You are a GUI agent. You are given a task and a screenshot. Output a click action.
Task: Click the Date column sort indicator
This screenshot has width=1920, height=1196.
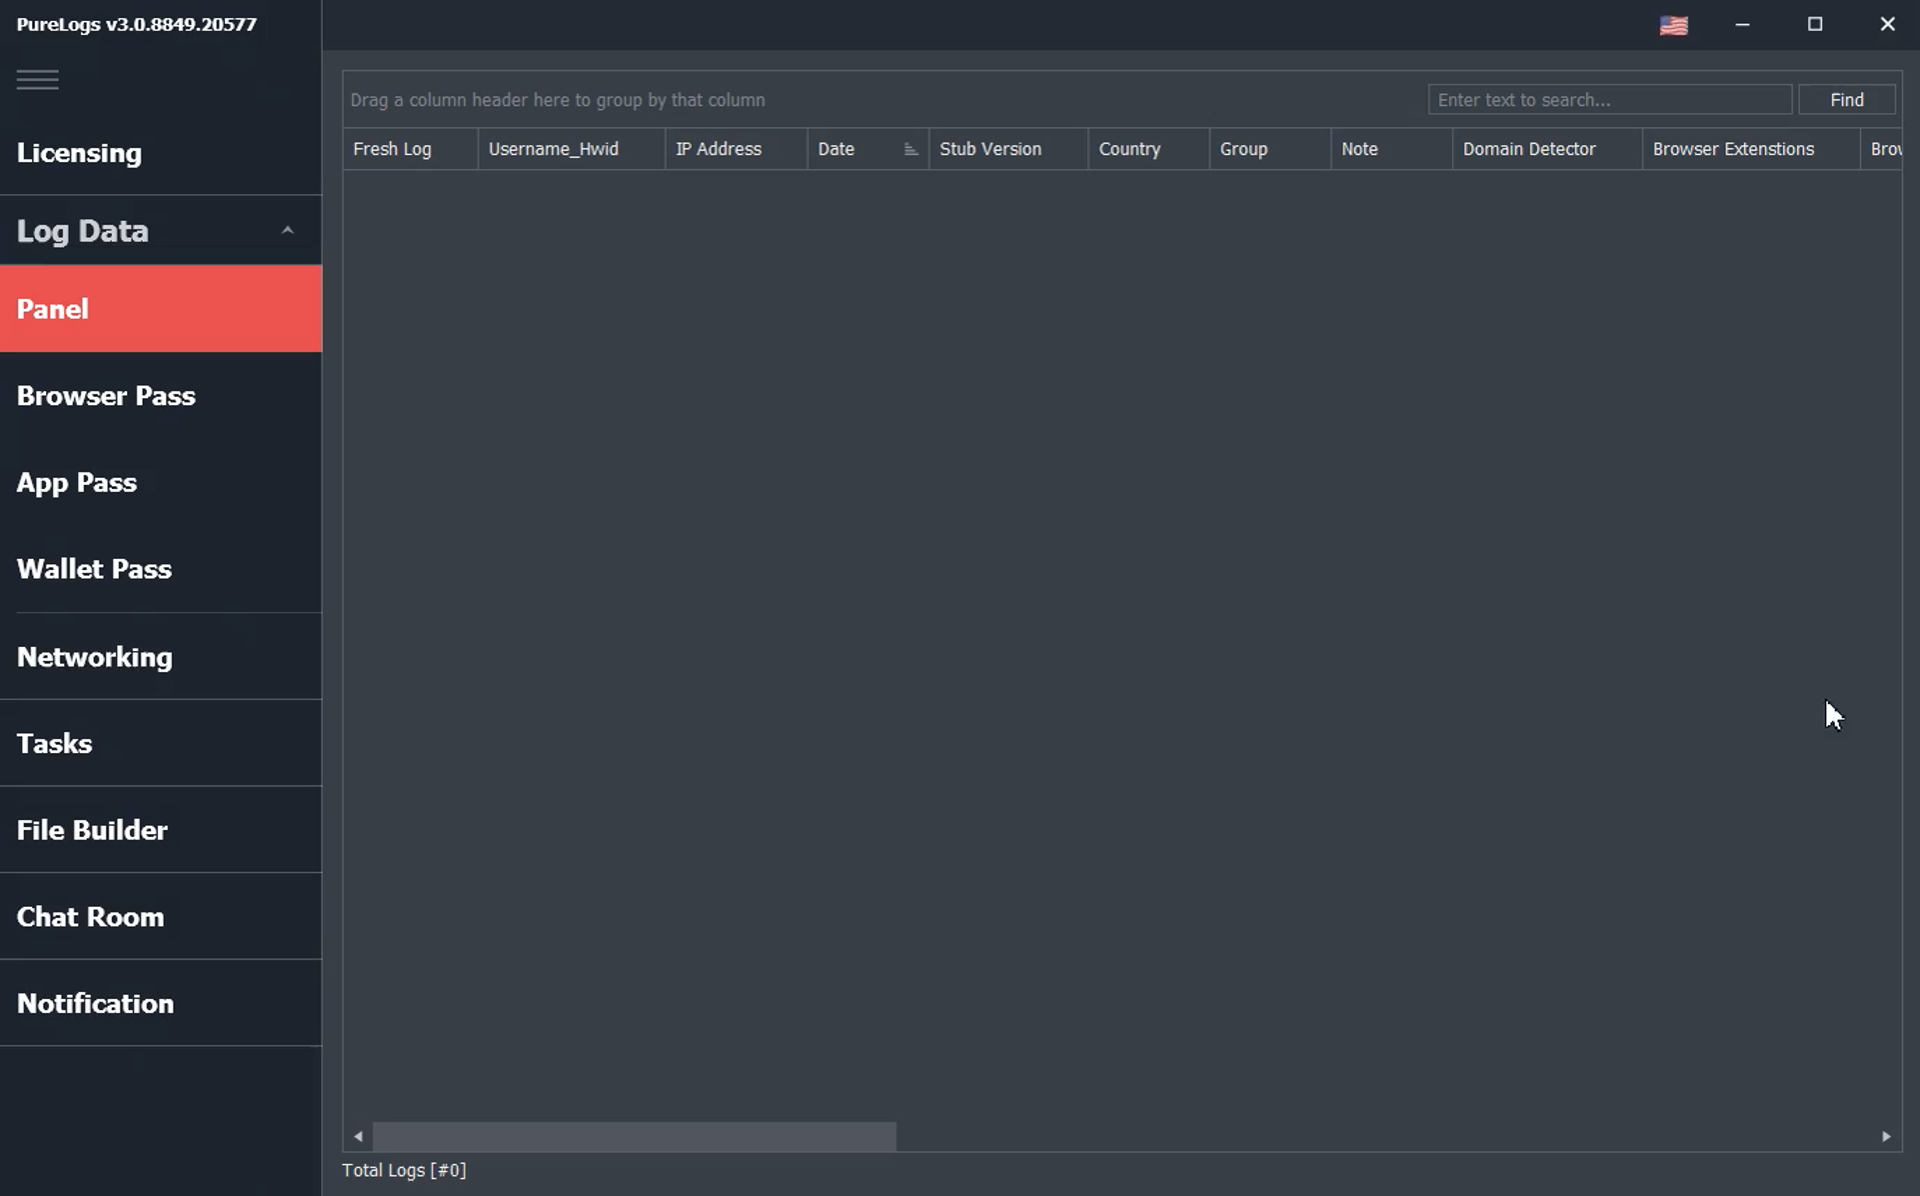(x=909, y=148)
